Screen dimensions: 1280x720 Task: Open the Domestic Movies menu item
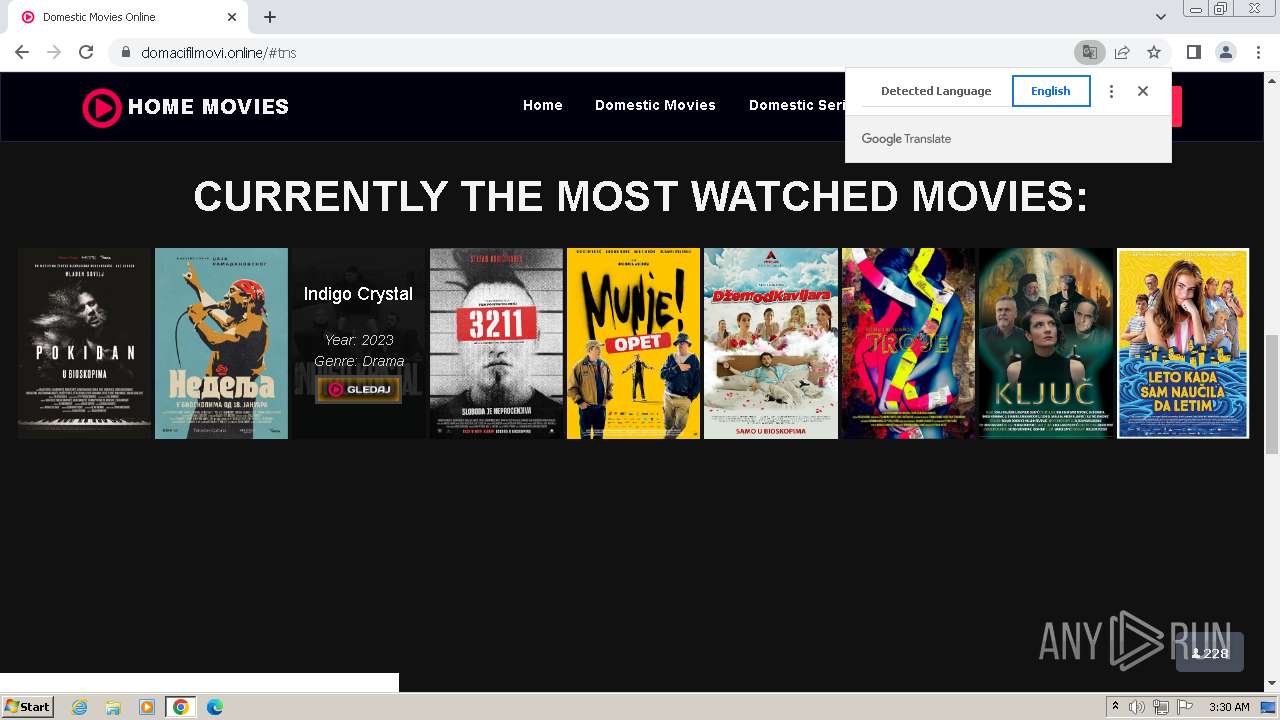point(655,105)
